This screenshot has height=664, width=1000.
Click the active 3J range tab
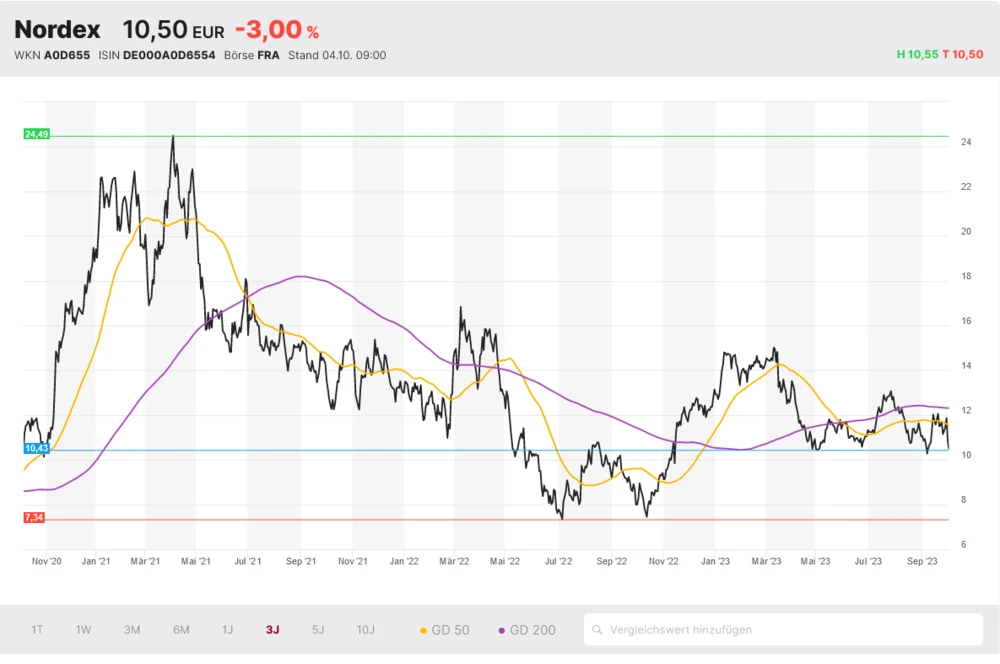click(273, 630)
